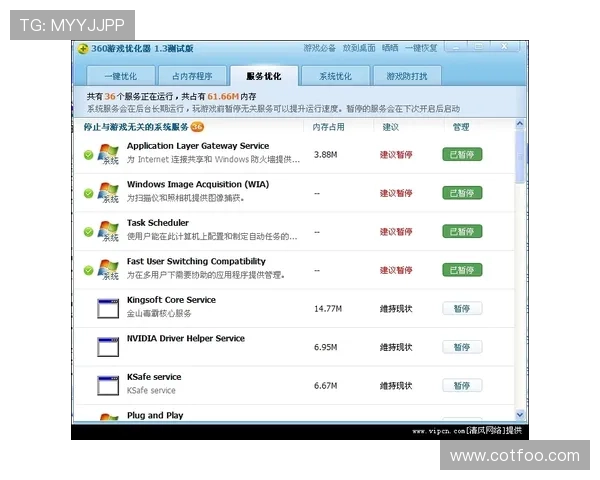Screen dimensions: 600x480
Task: Click window icon of Kingsoft Core Service
Action: click(108, 309)
